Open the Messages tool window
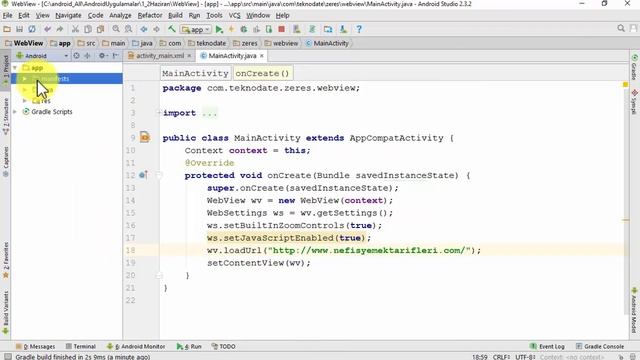Image resolution: width=640 pixels, height=360 pixels. click(x=35, y=346)
